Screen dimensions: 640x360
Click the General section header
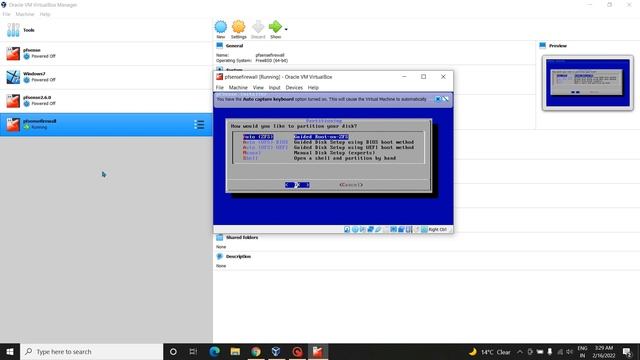(x=234, y=46)
